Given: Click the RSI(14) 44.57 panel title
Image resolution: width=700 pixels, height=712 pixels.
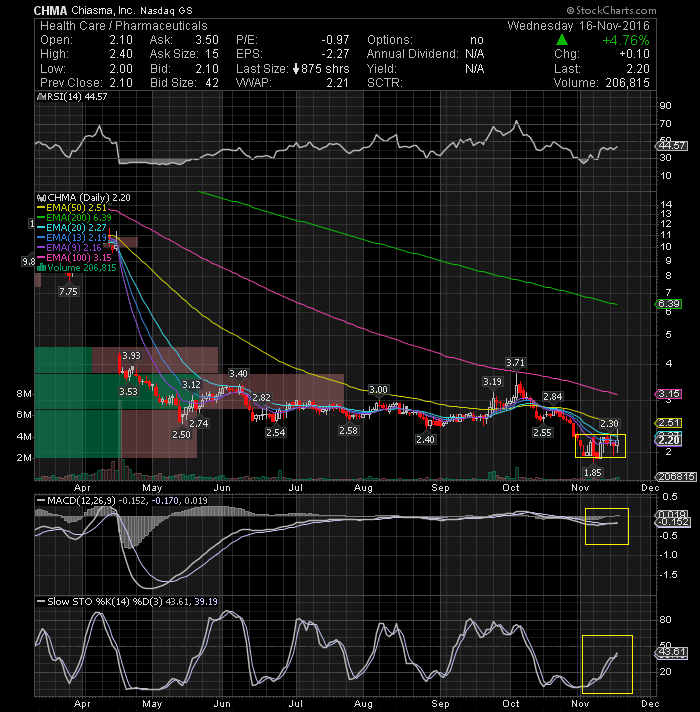Looking at the screenshot, I should [x=73, y=97].
